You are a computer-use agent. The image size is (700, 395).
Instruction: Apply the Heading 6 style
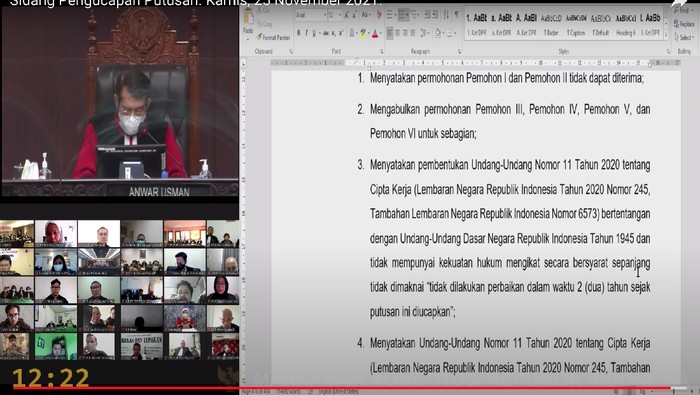coord(625,24)
